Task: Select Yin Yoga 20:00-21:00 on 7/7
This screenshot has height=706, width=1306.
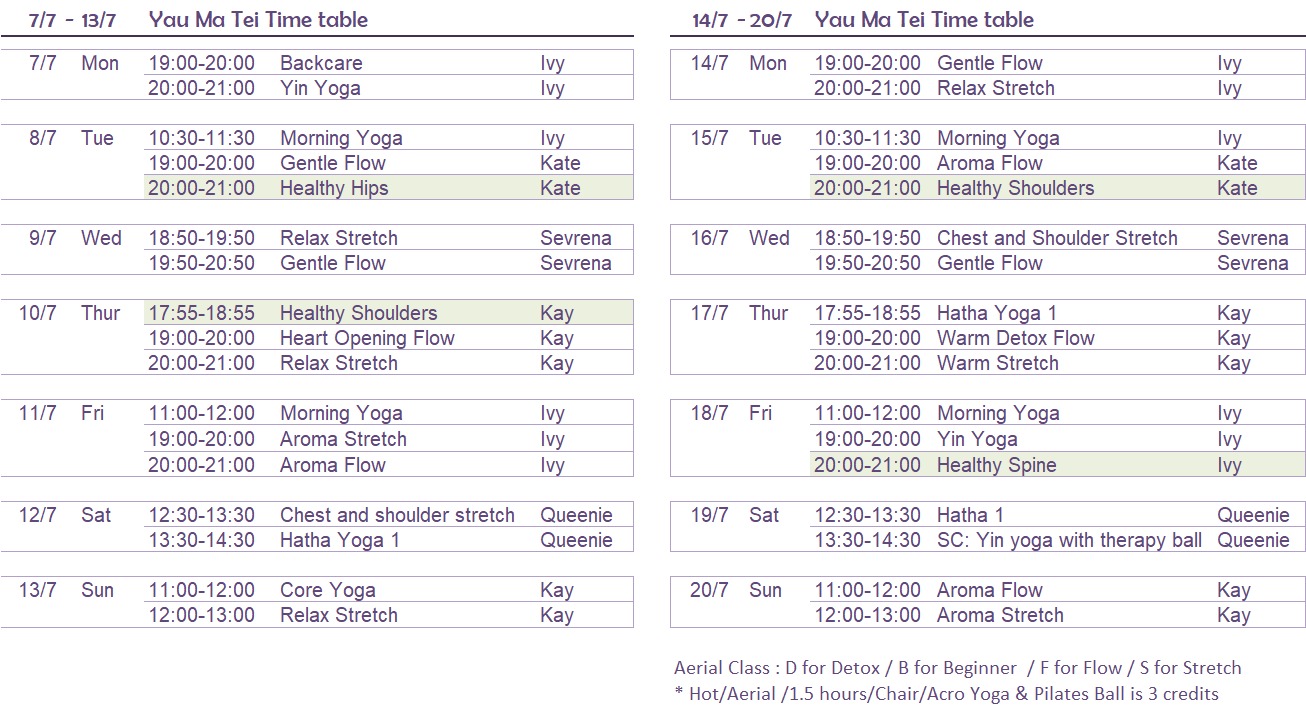Action: coord(388,87)
